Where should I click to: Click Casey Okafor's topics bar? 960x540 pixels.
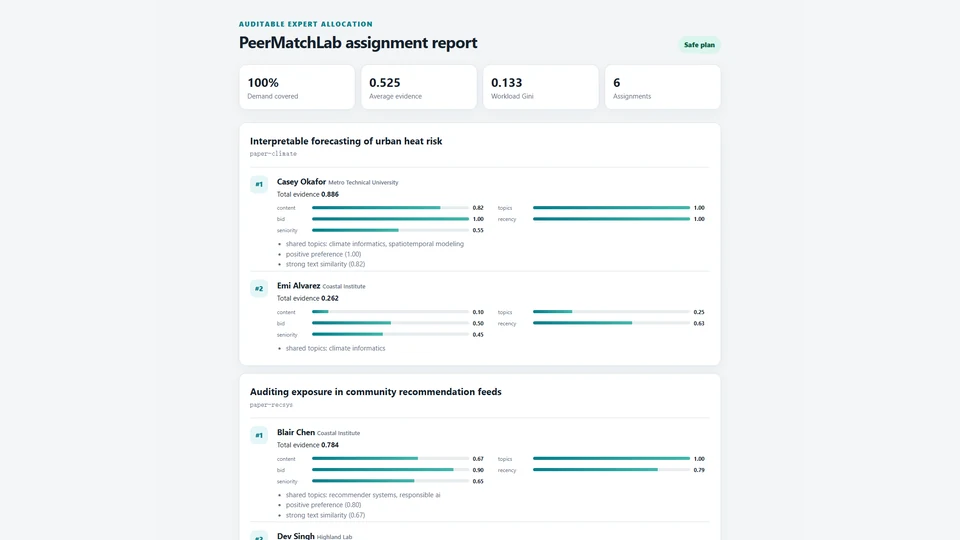tap(612, 208)
